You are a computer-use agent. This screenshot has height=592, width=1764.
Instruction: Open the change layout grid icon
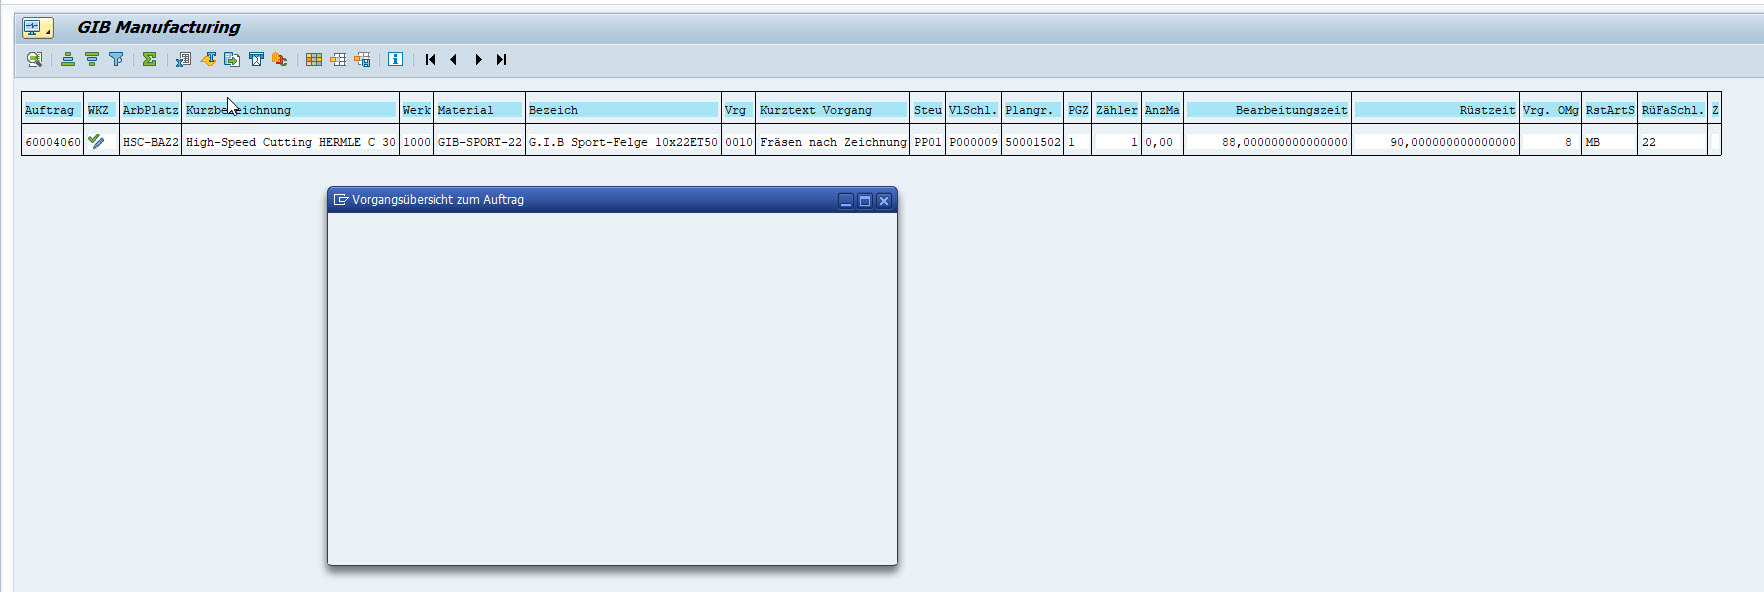314,60
